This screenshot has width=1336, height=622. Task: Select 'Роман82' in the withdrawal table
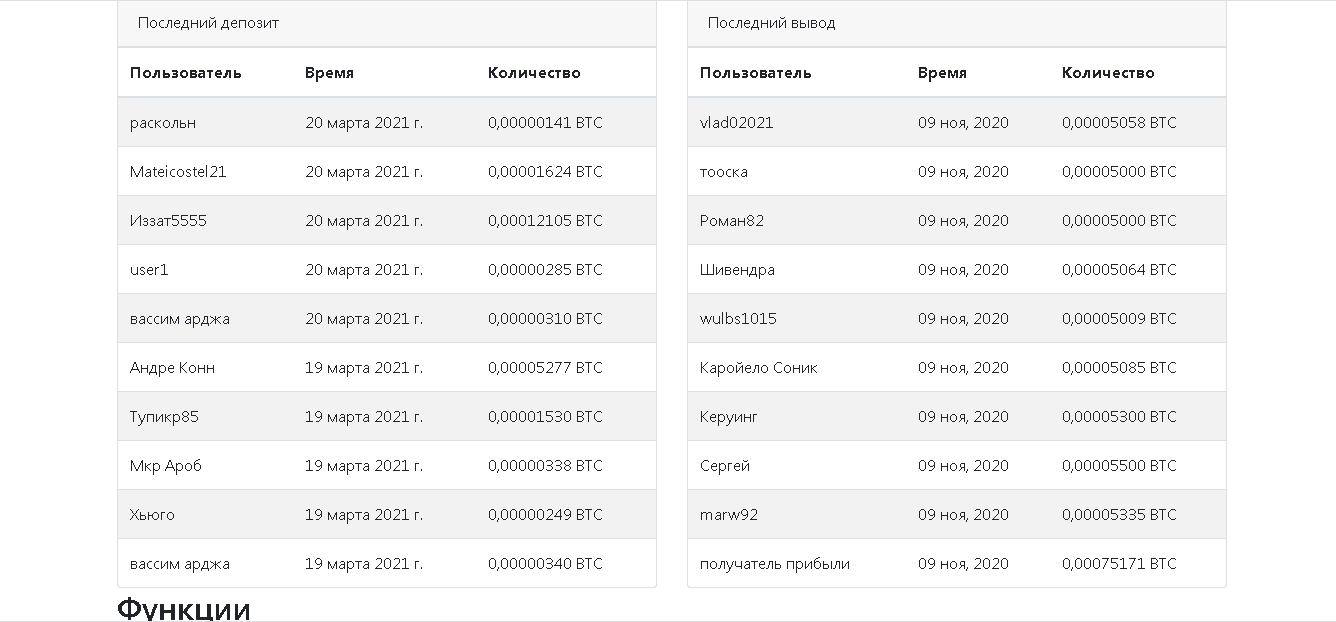[x=732, y=221]
